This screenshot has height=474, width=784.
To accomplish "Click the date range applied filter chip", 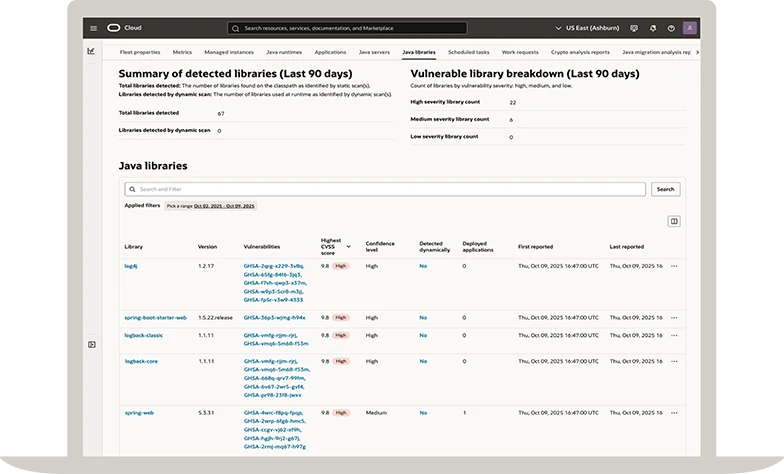I will click(x=210, y=206).
